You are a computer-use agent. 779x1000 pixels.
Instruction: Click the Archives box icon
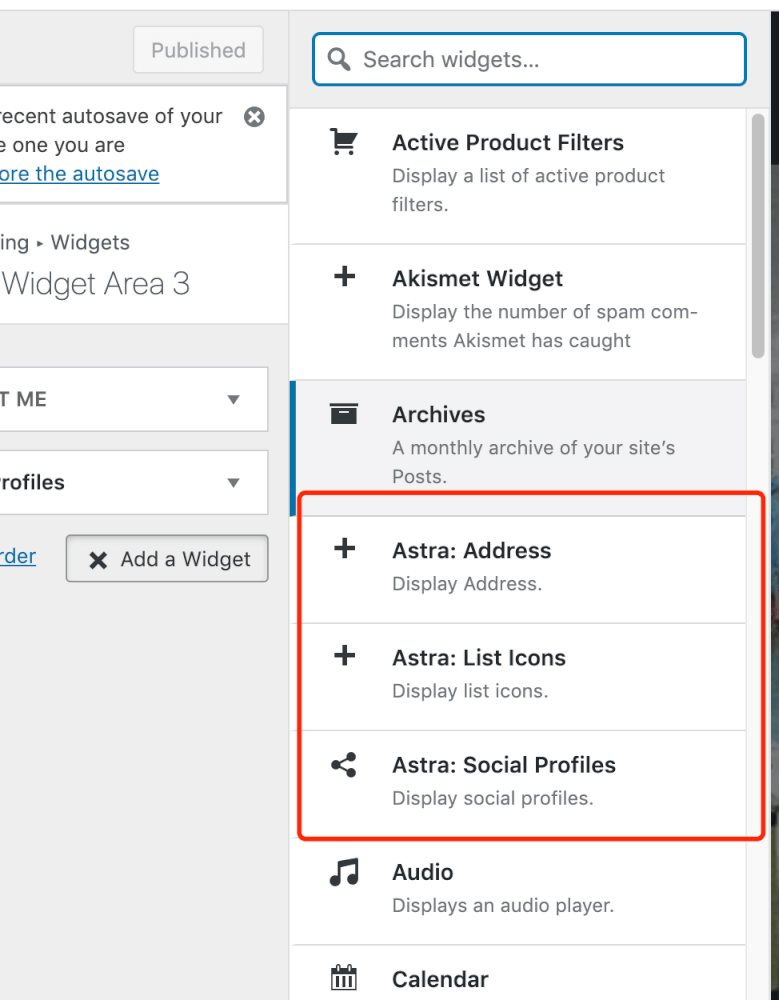click(x=343, y=414)
